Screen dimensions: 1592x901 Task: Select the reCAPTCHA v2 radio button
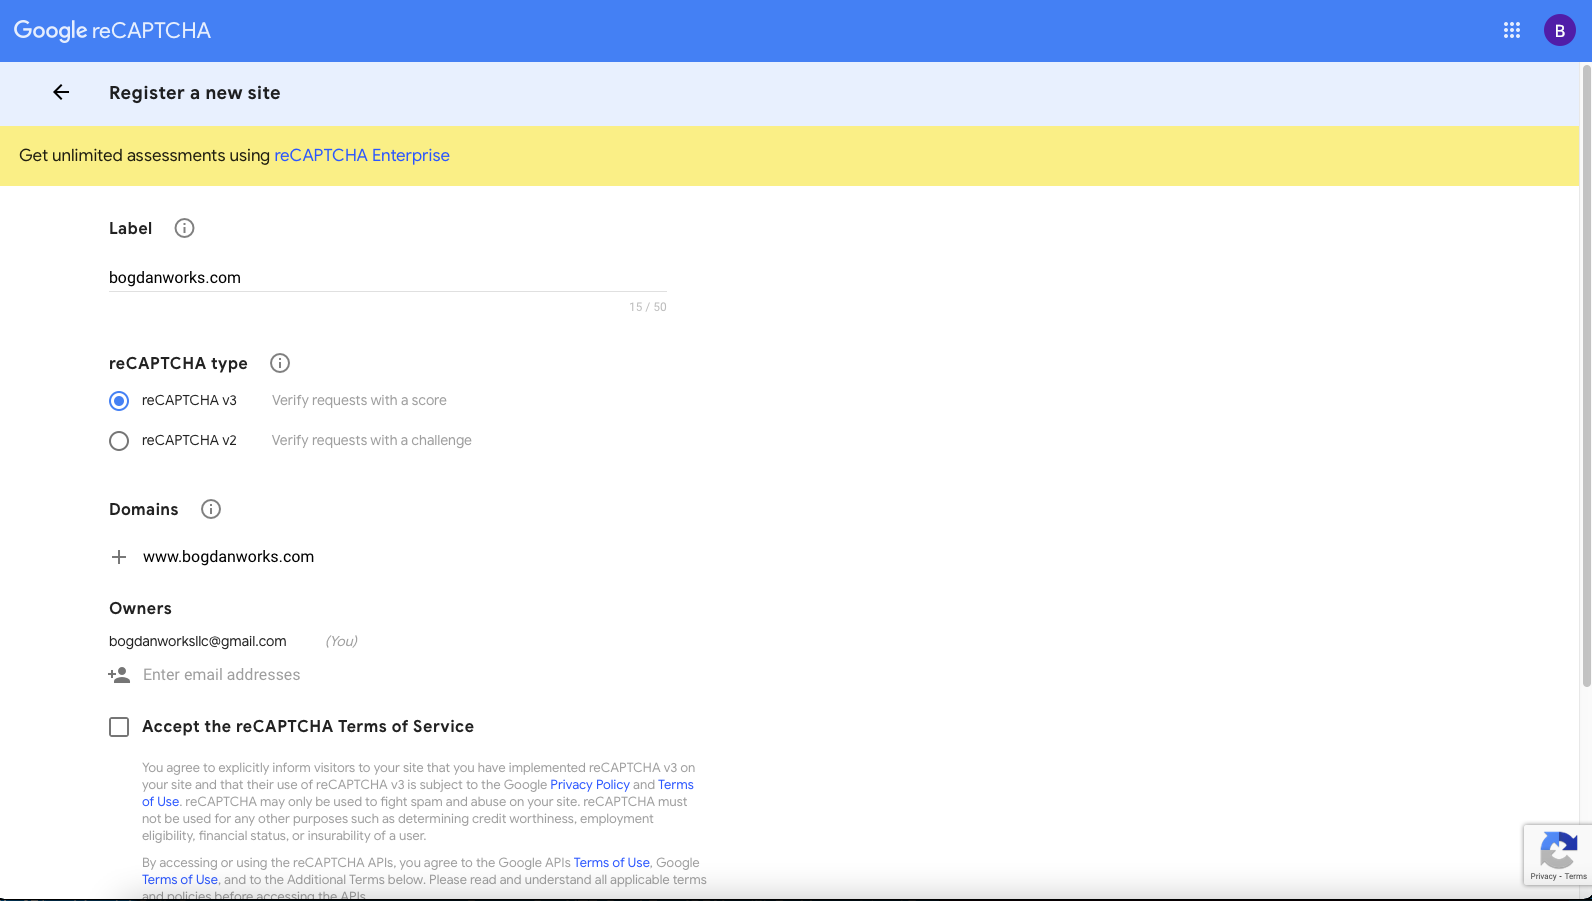[119, 441]
